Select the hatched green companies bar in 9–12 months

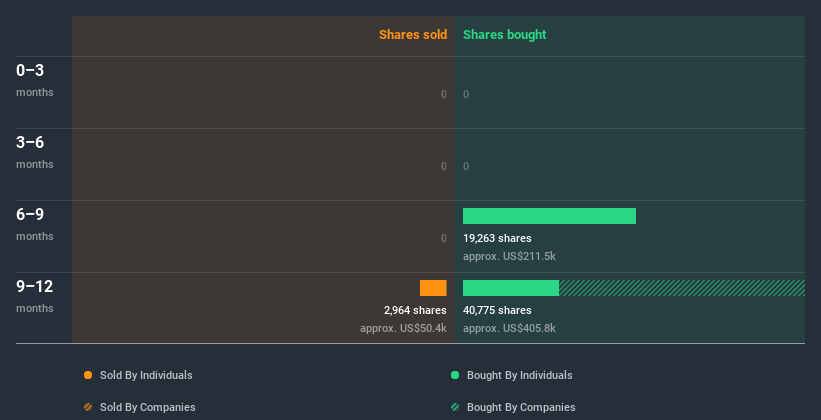coord(682,288)
